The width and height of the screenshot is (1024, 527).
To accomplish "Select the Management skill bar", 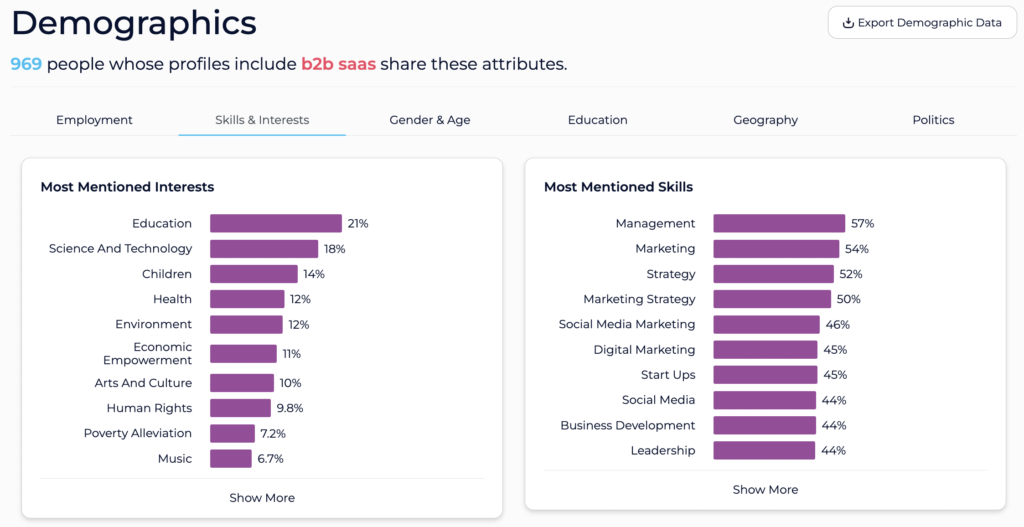I will [x=779, y=223].
